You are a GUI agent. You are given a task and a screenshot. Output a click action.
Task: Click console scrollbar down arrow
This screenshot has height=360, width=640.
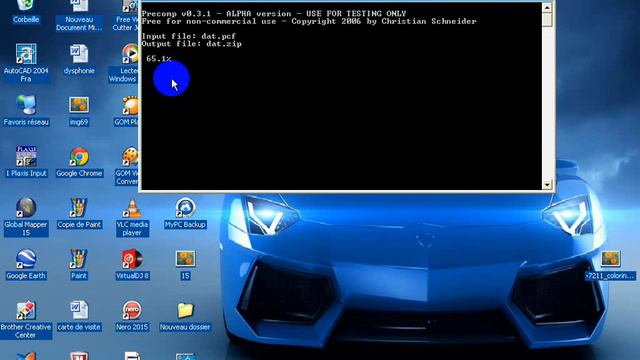click(547, 184)
